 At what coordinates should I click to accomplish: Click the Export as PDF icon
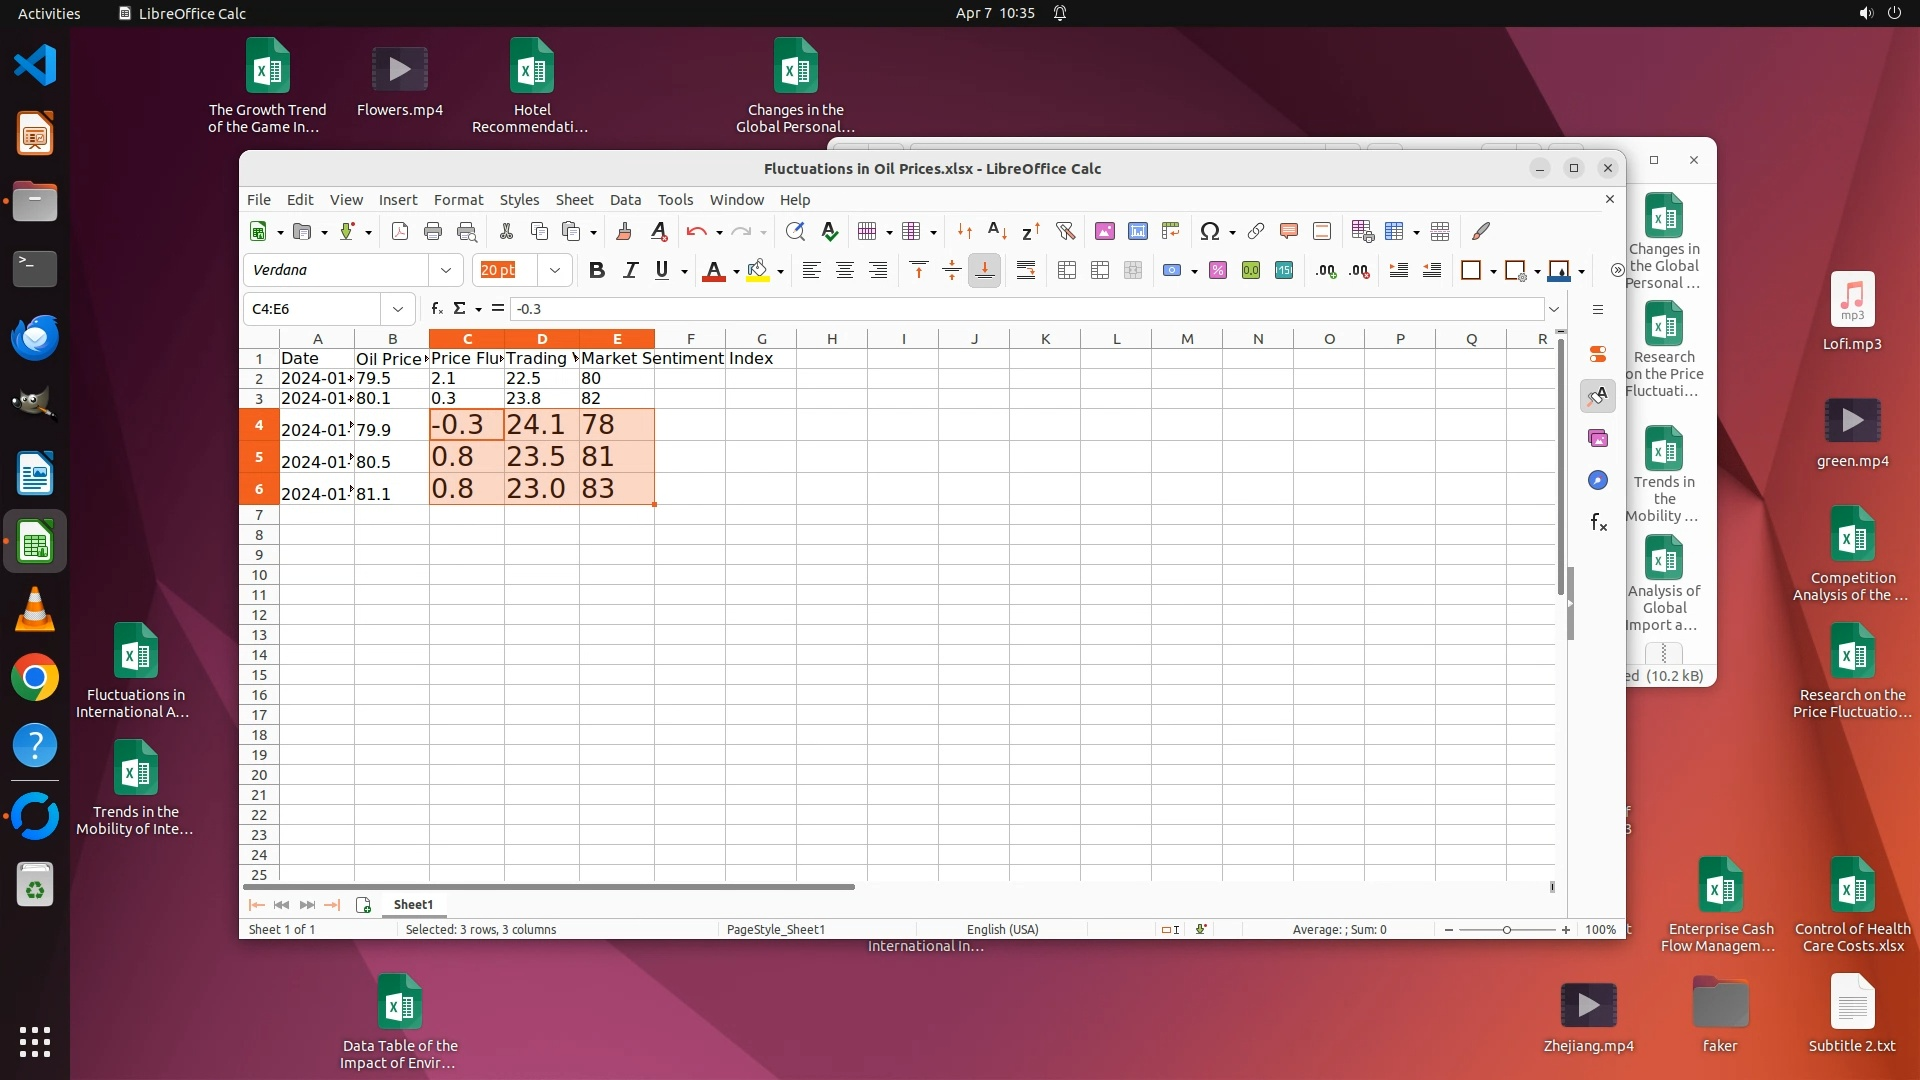tap(400, 232)
